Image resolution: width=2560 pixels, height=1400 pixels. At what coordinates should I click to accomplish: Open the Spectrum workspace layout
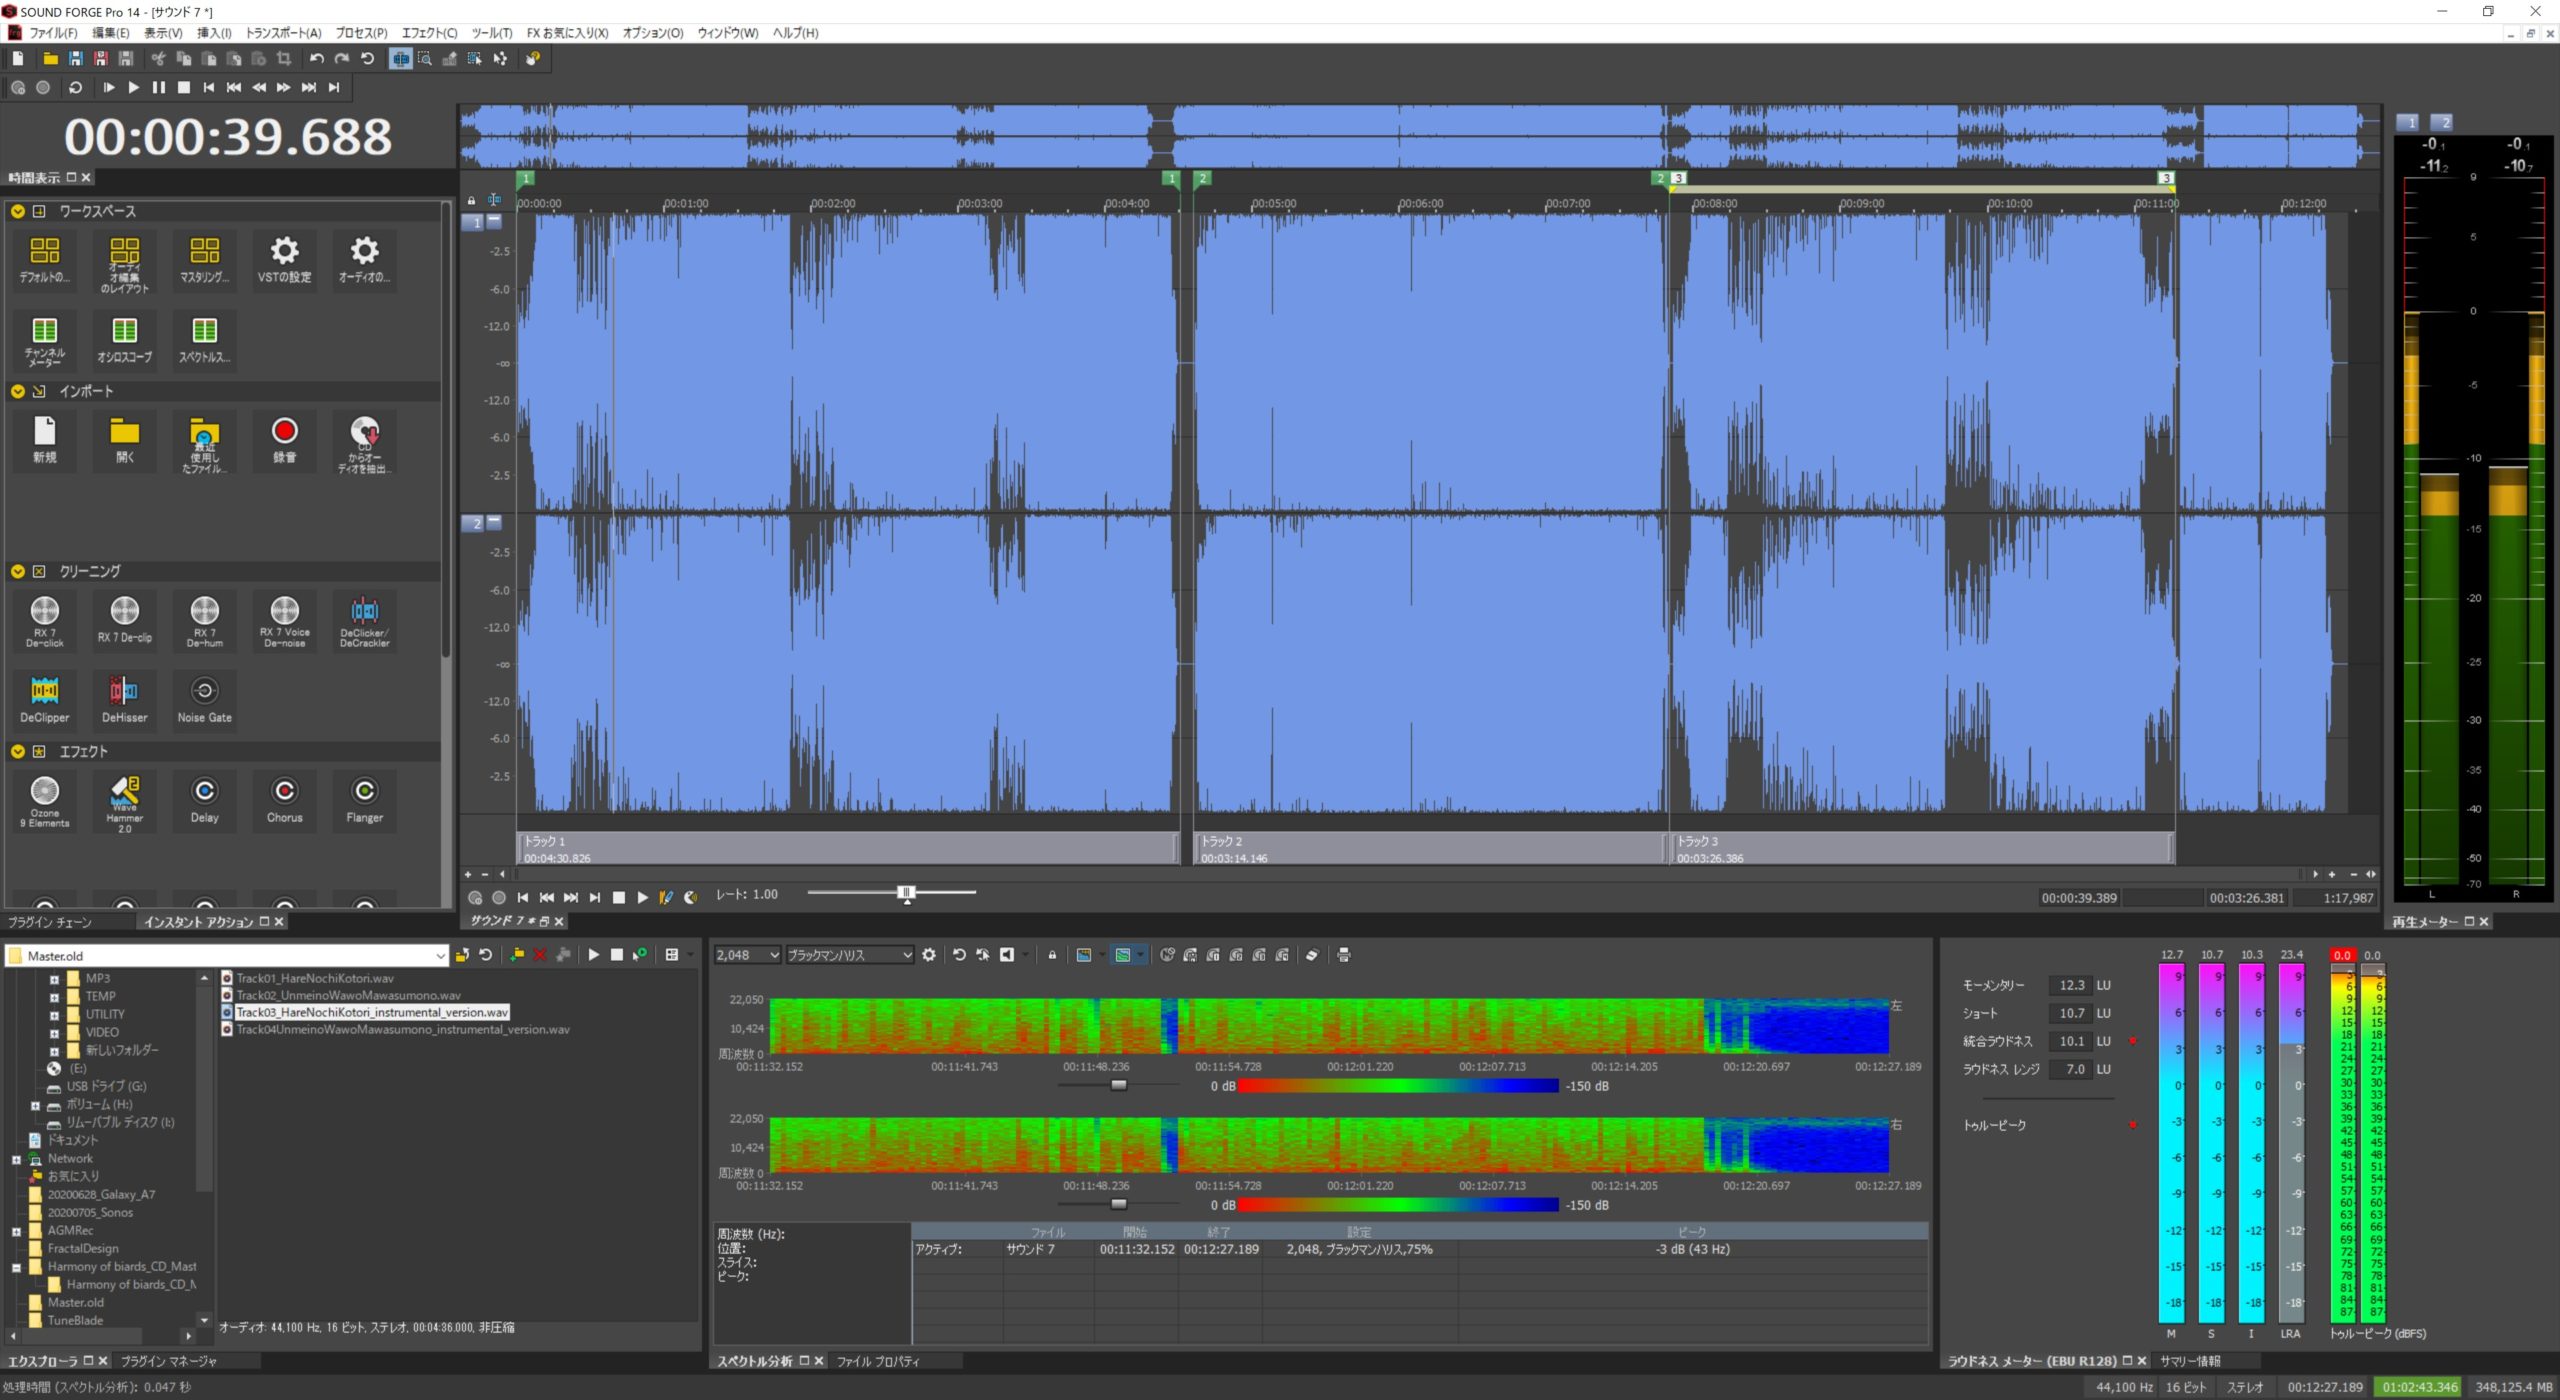pos(204,340)
